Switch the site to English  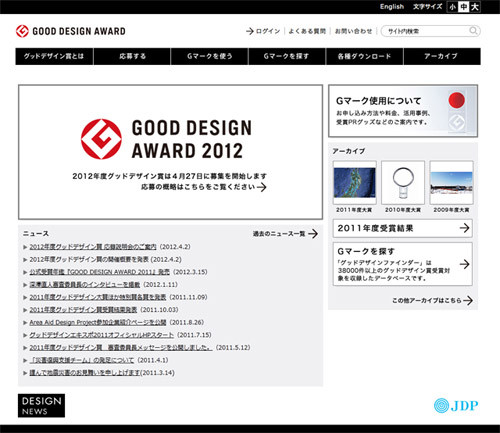[392, 7]
